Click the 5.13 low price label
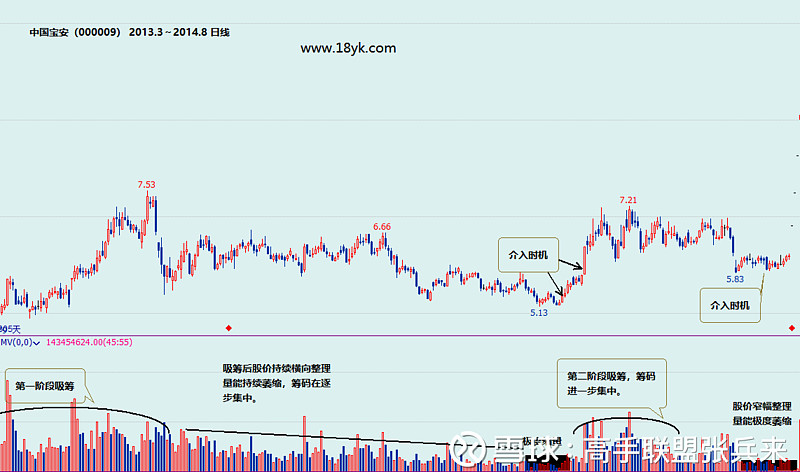 point(539,313)
